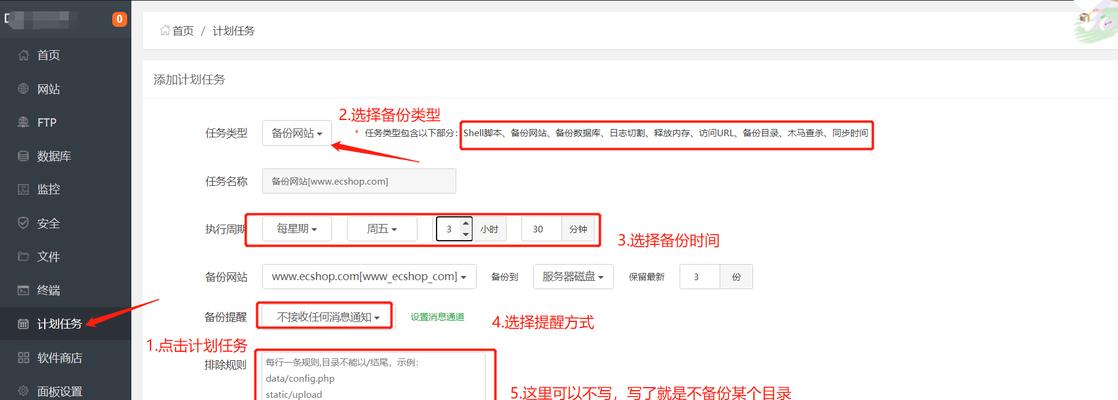1118x400 pixels.
Task: Click the minute input field showing 30
Action: 542,229
